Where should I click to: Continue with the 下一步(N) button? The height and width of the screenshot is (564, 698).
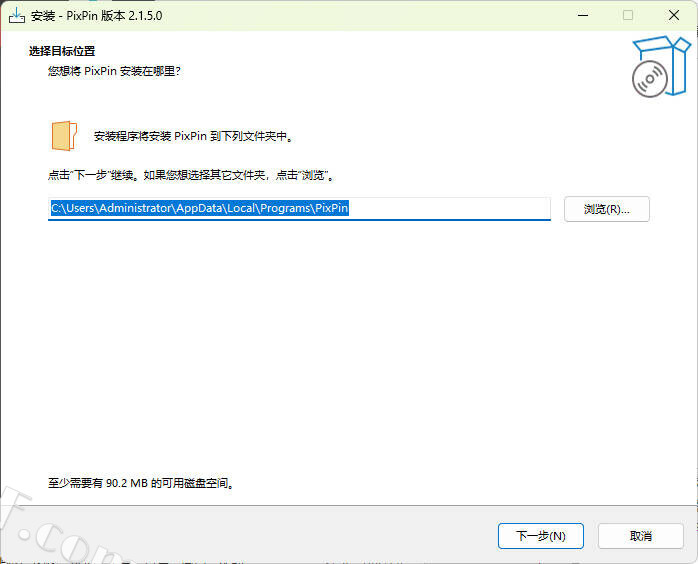(x=540, y=536)
